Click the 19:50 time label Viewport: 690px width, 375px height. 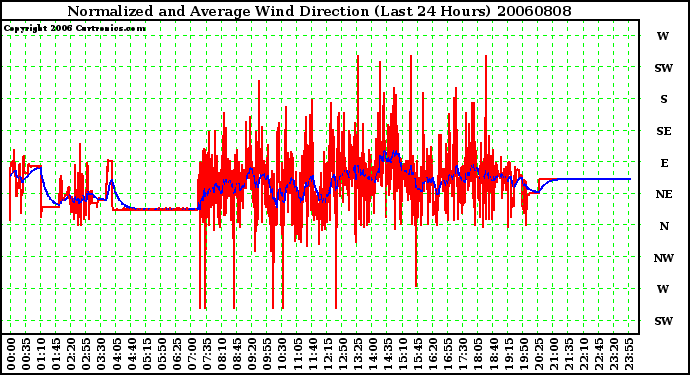pos(523,354)
